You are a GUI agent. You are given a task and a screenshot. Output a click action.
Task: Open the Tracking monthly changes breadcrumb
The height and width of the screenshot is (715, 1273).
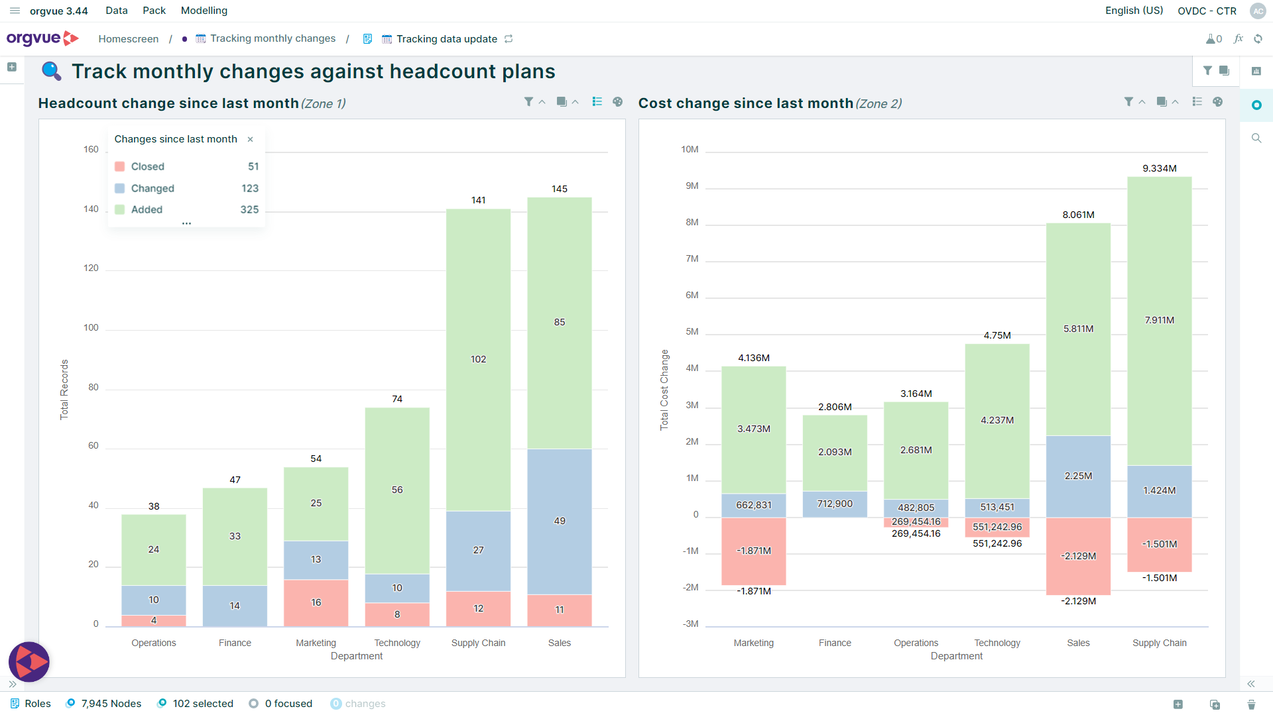(x=272, y=39)
